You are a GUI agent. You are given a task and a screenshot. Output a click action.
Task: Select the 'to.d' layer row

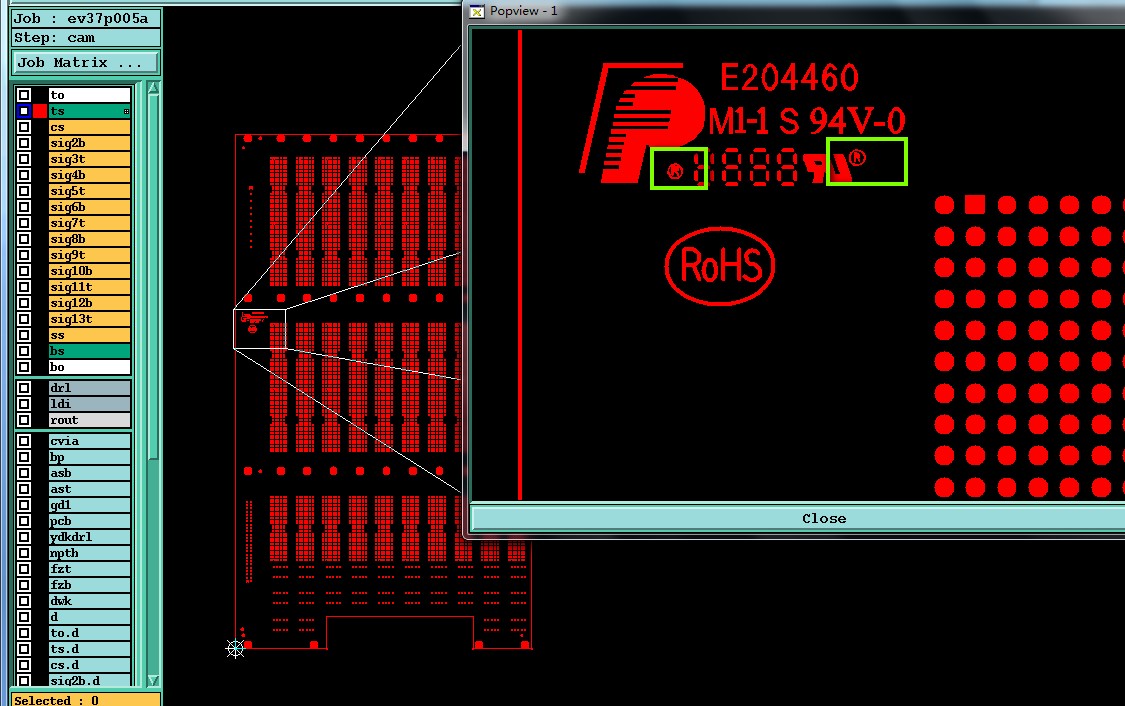pyautogui.click(x=90, y=633)
